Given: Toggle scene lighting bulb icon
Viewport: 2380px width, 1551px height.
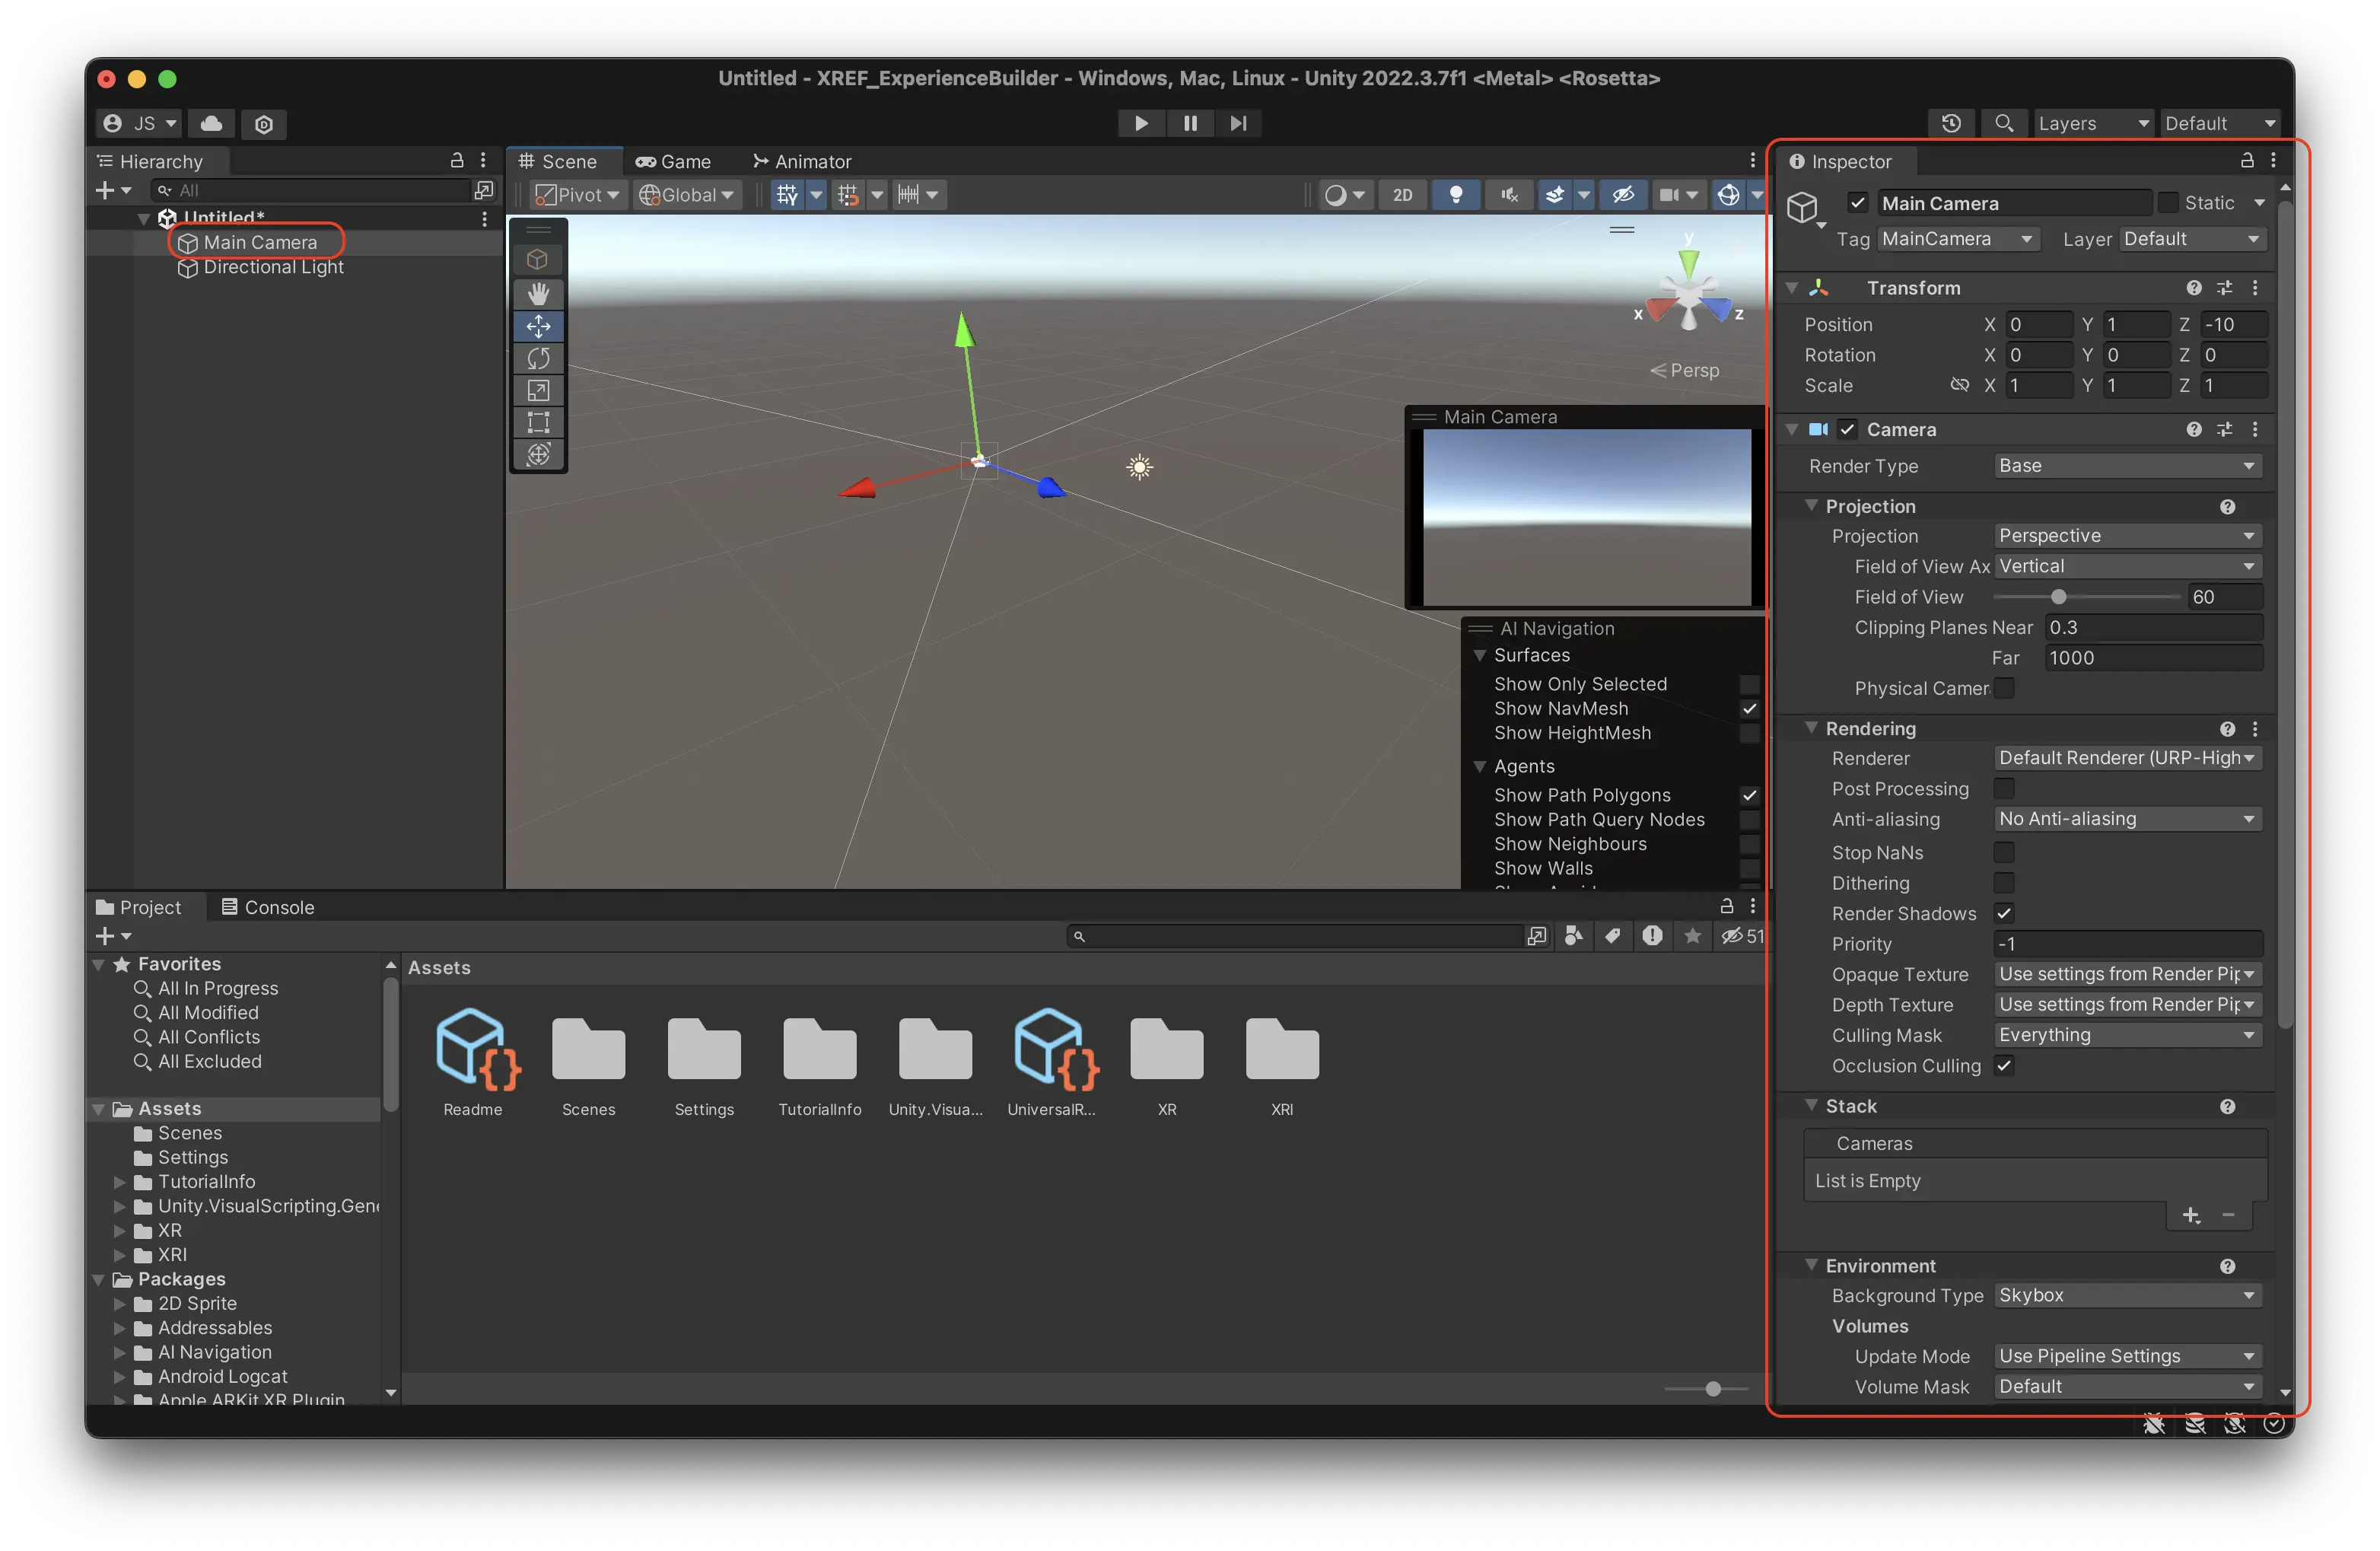Looking at the screenshot, I should [1456, 195].
